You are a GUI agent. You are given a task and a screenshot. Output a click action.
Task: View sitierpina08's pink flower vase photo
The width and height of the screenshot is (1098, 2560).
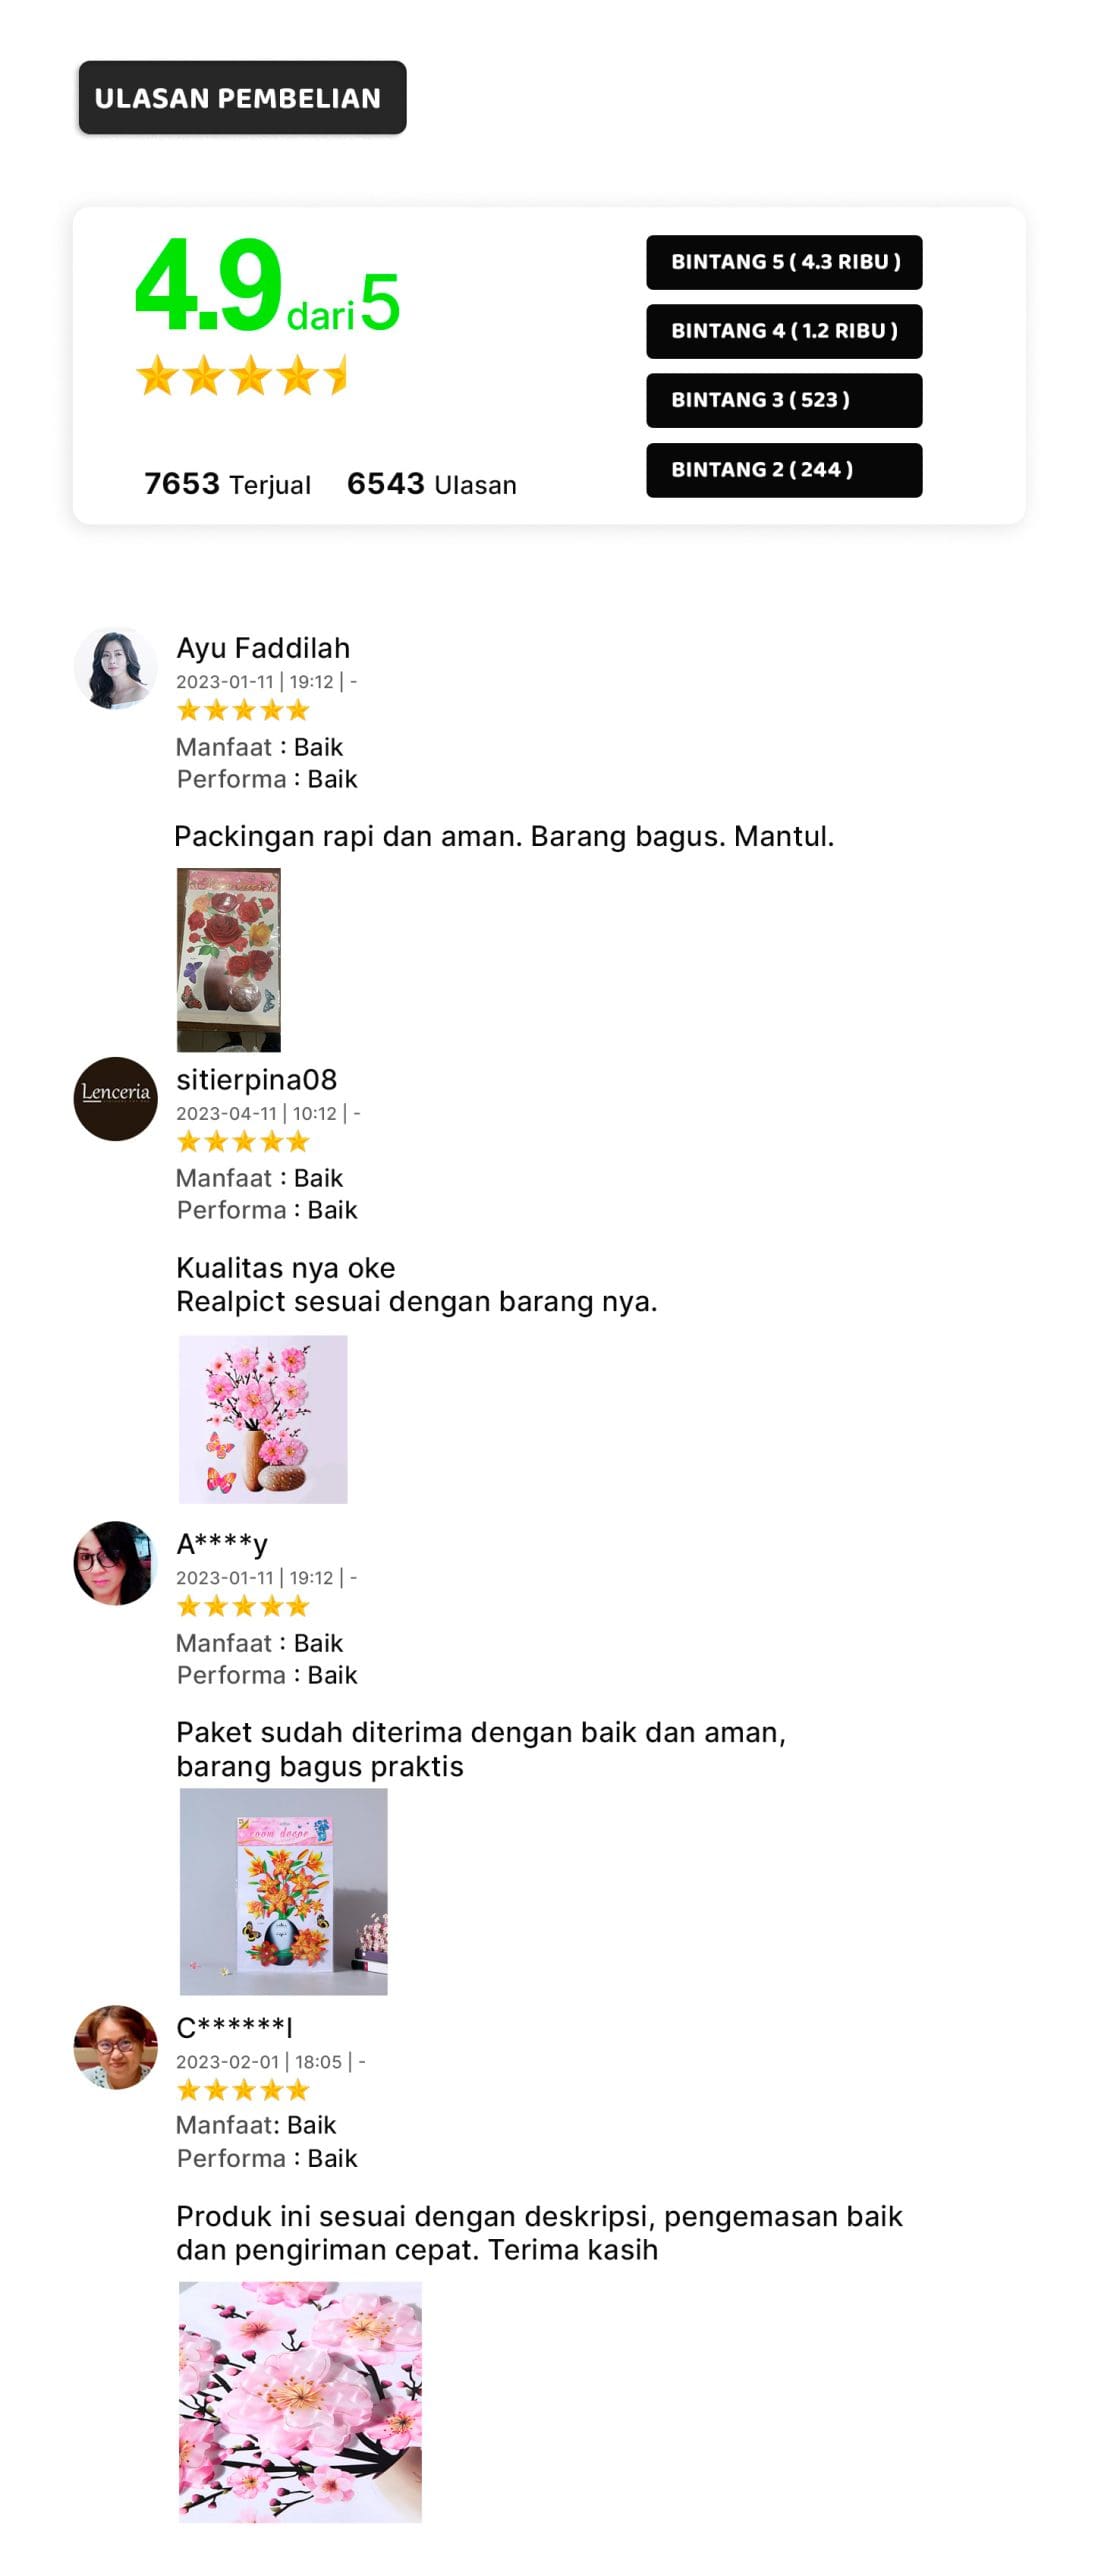click(263, 1418)
